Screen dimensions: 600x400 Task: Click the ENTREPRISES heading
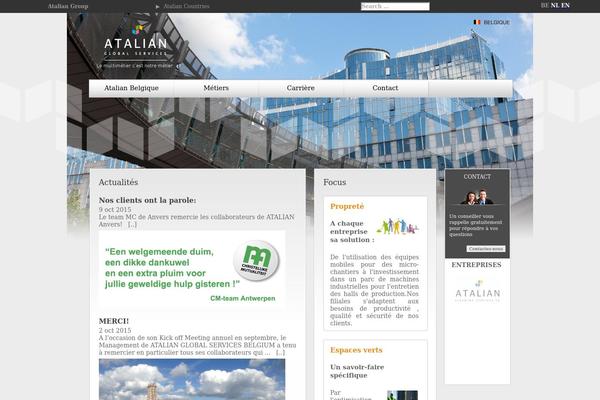click(x=476, y=265)
